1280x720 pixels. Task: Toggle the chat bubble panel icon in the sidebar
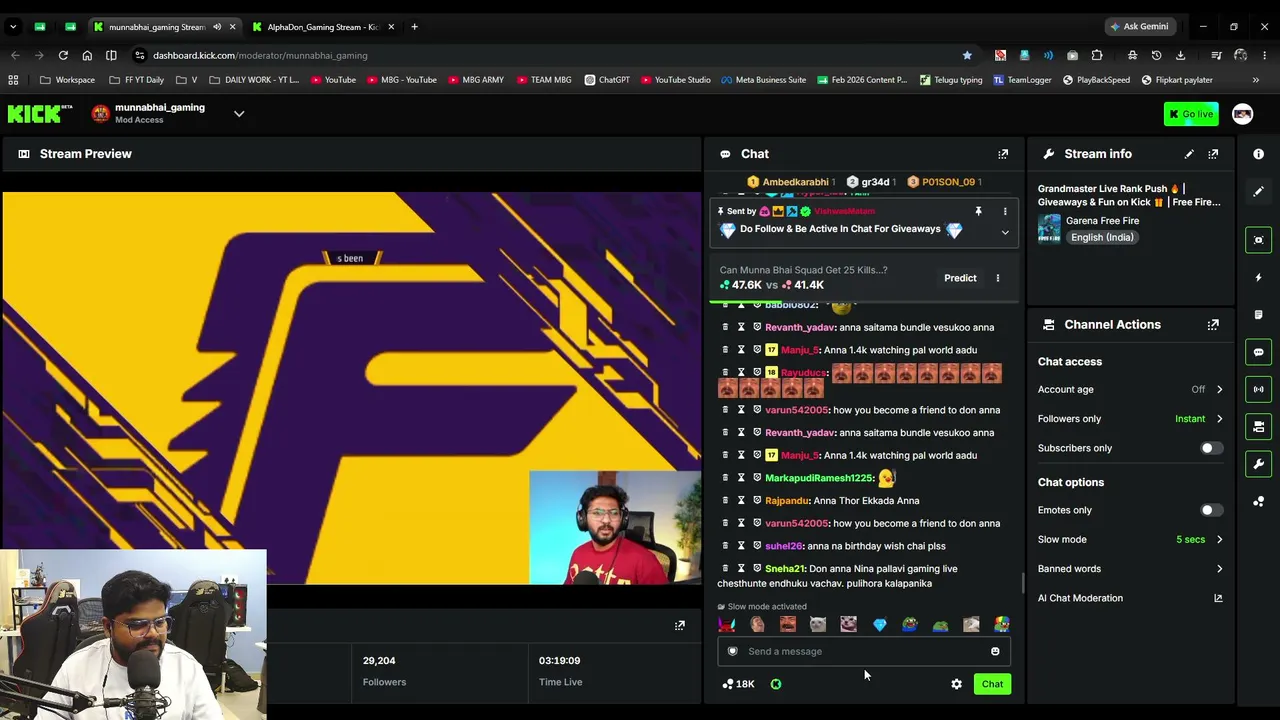(1258, 352)
